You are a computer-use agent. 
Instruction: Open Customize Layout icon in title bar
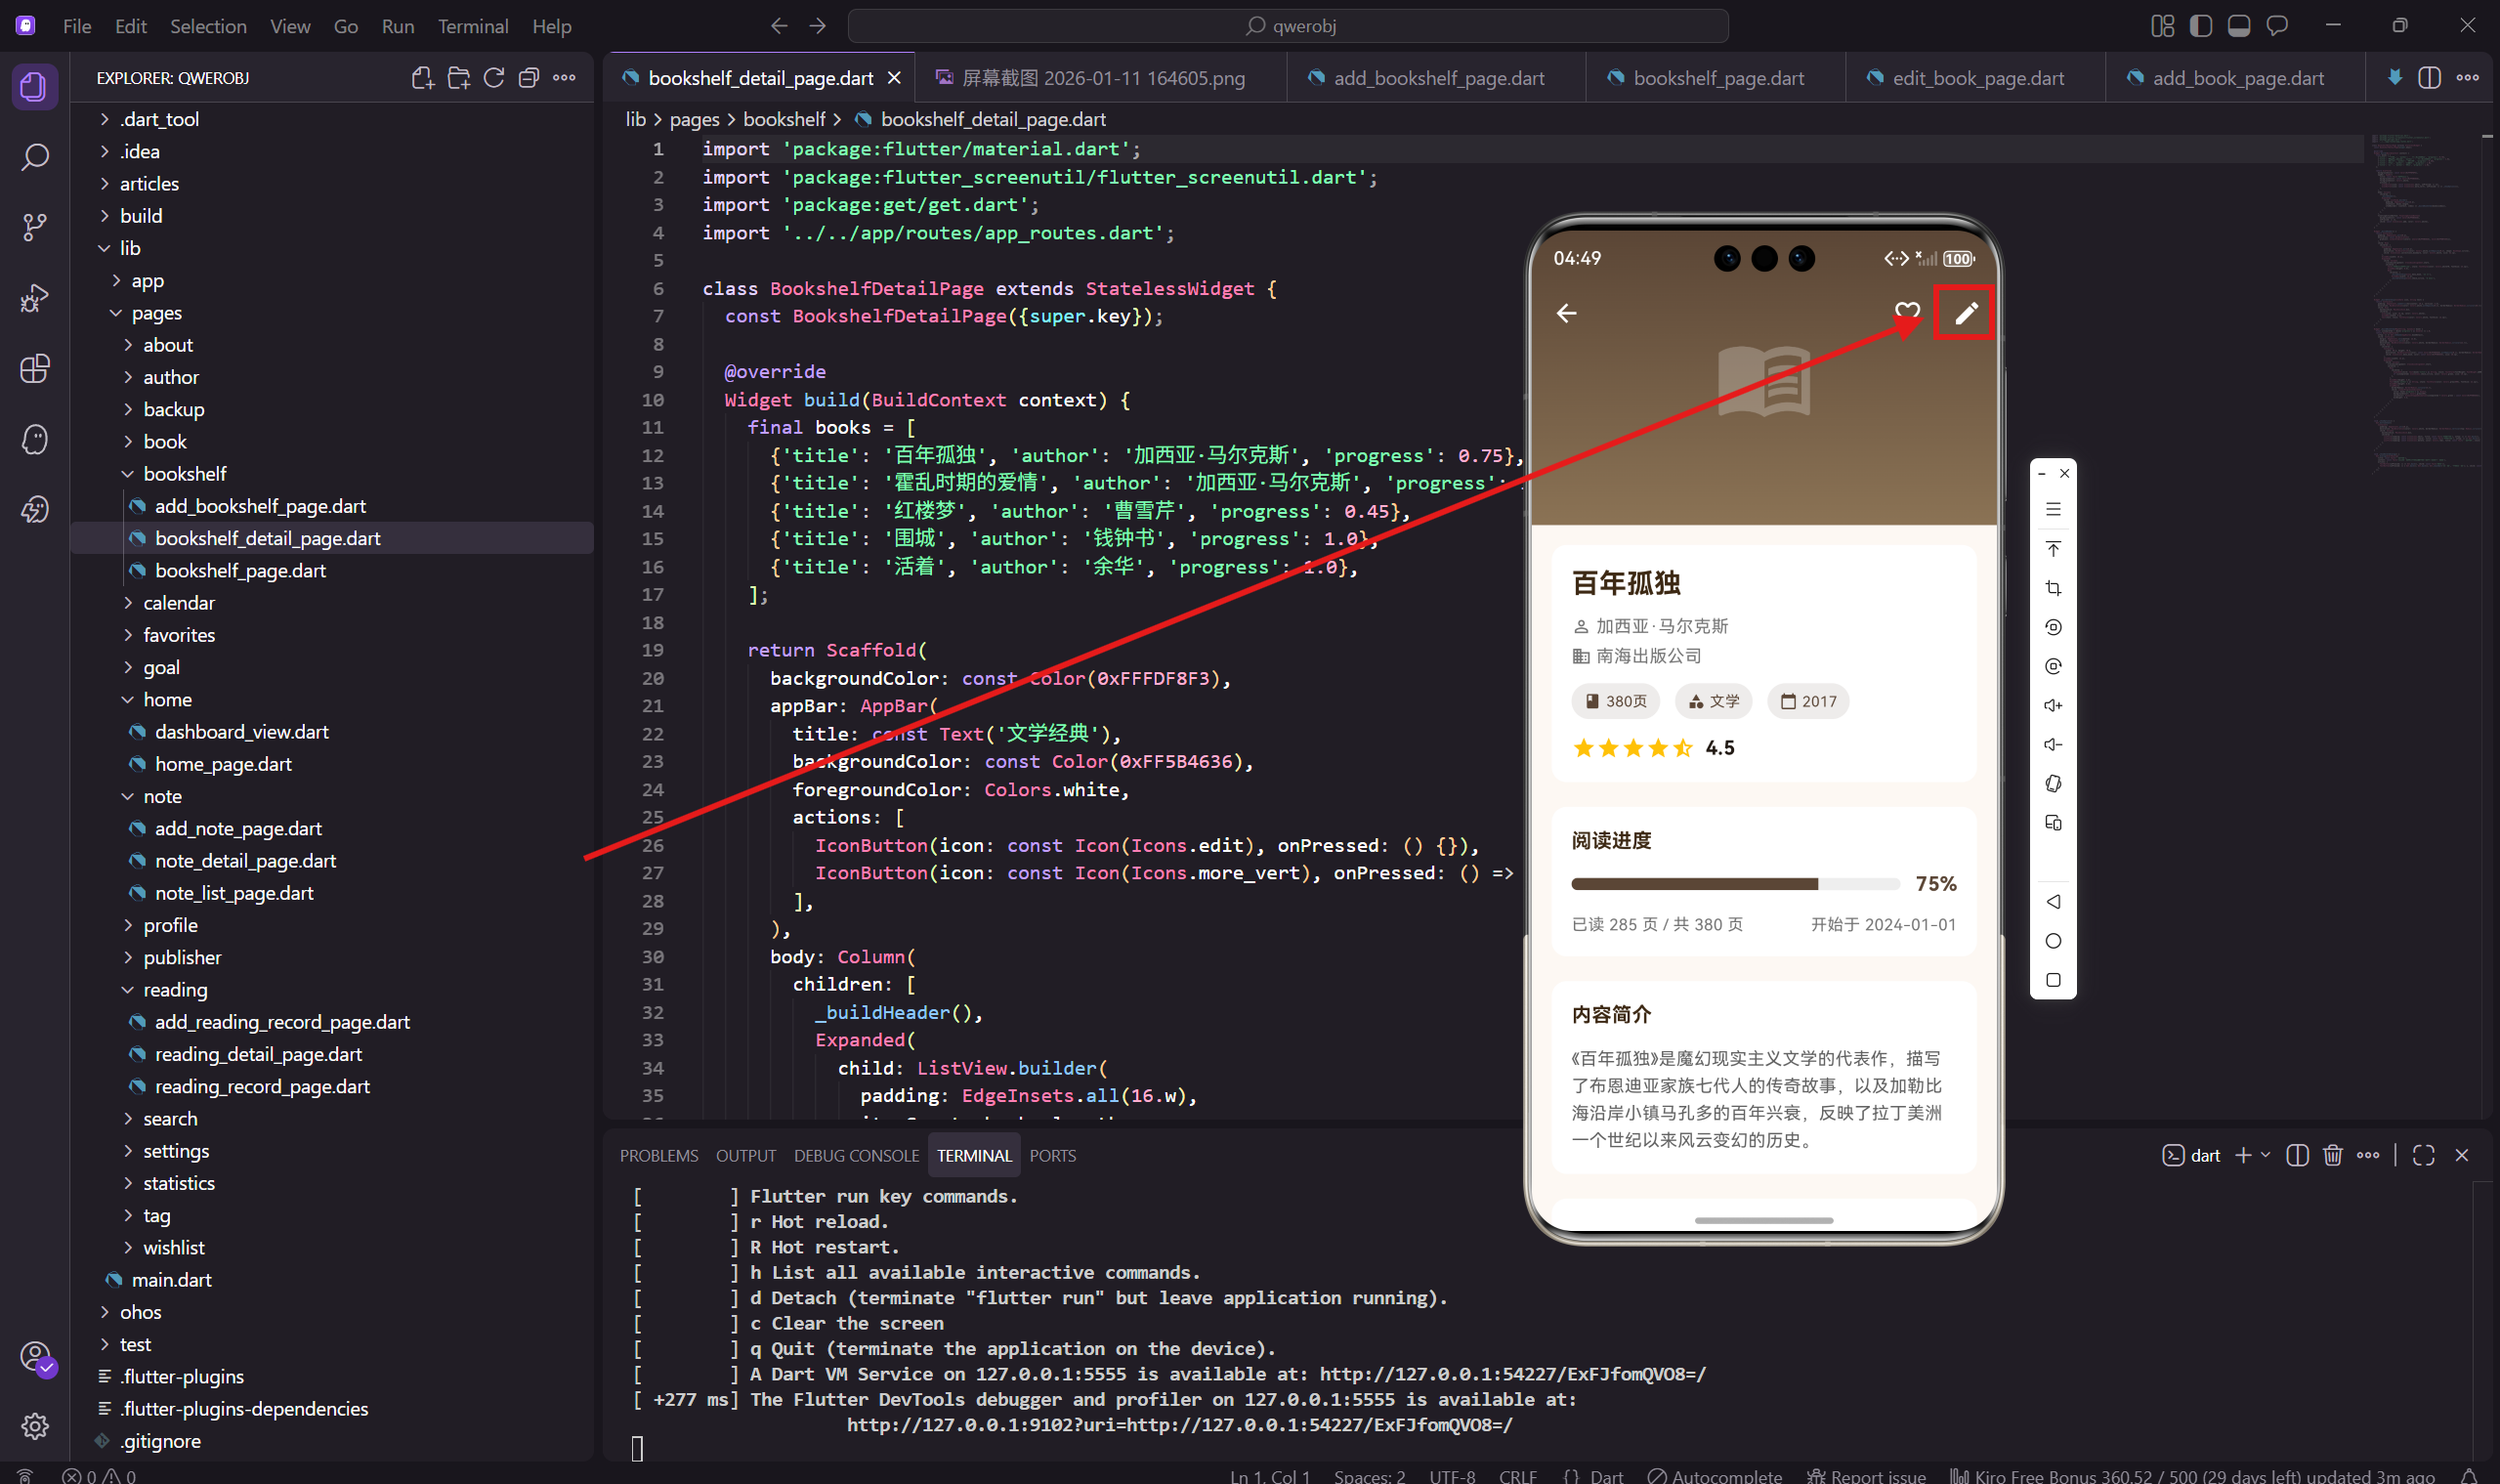click(x=2163, y=26)
